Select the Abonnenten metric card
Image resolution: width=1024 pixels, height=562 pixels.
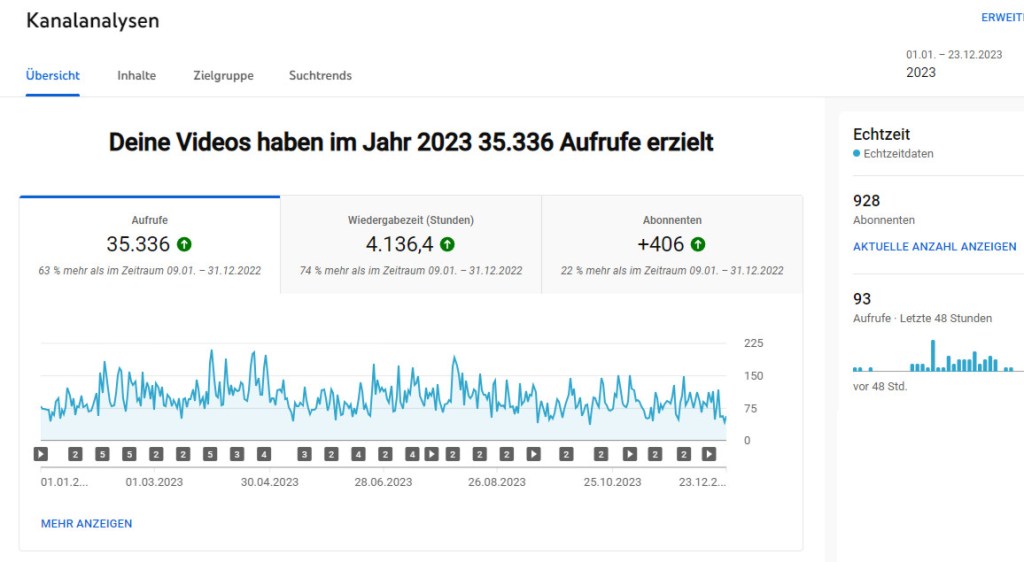tap(672, 244)
